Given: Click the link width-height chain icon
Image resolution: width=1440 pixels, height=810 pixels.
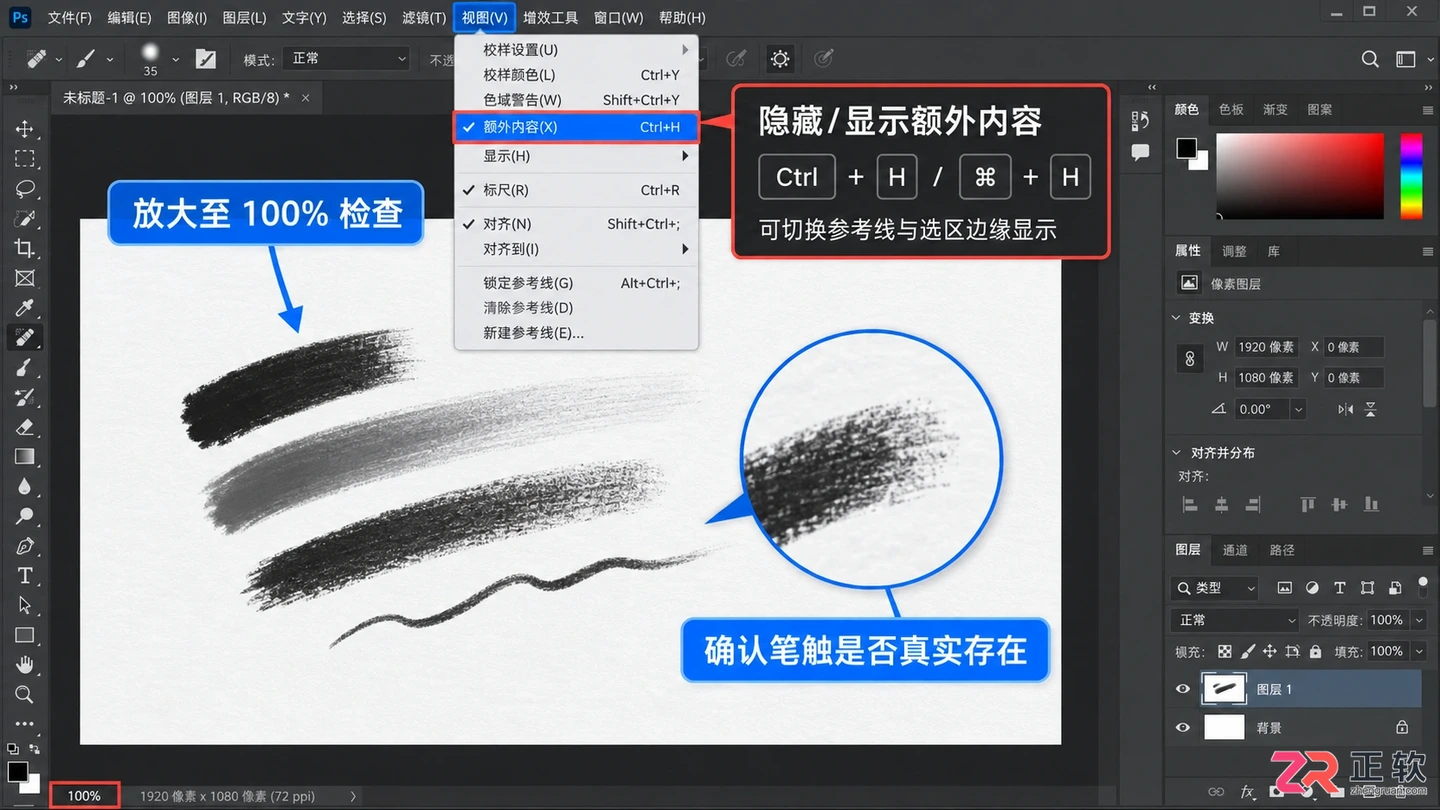Looking at the screenshot, I should 1189,360.
